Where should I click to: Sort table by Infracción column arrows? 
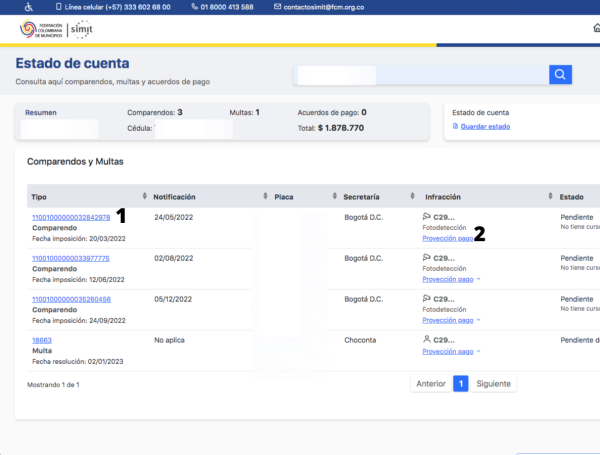[550, 196]
